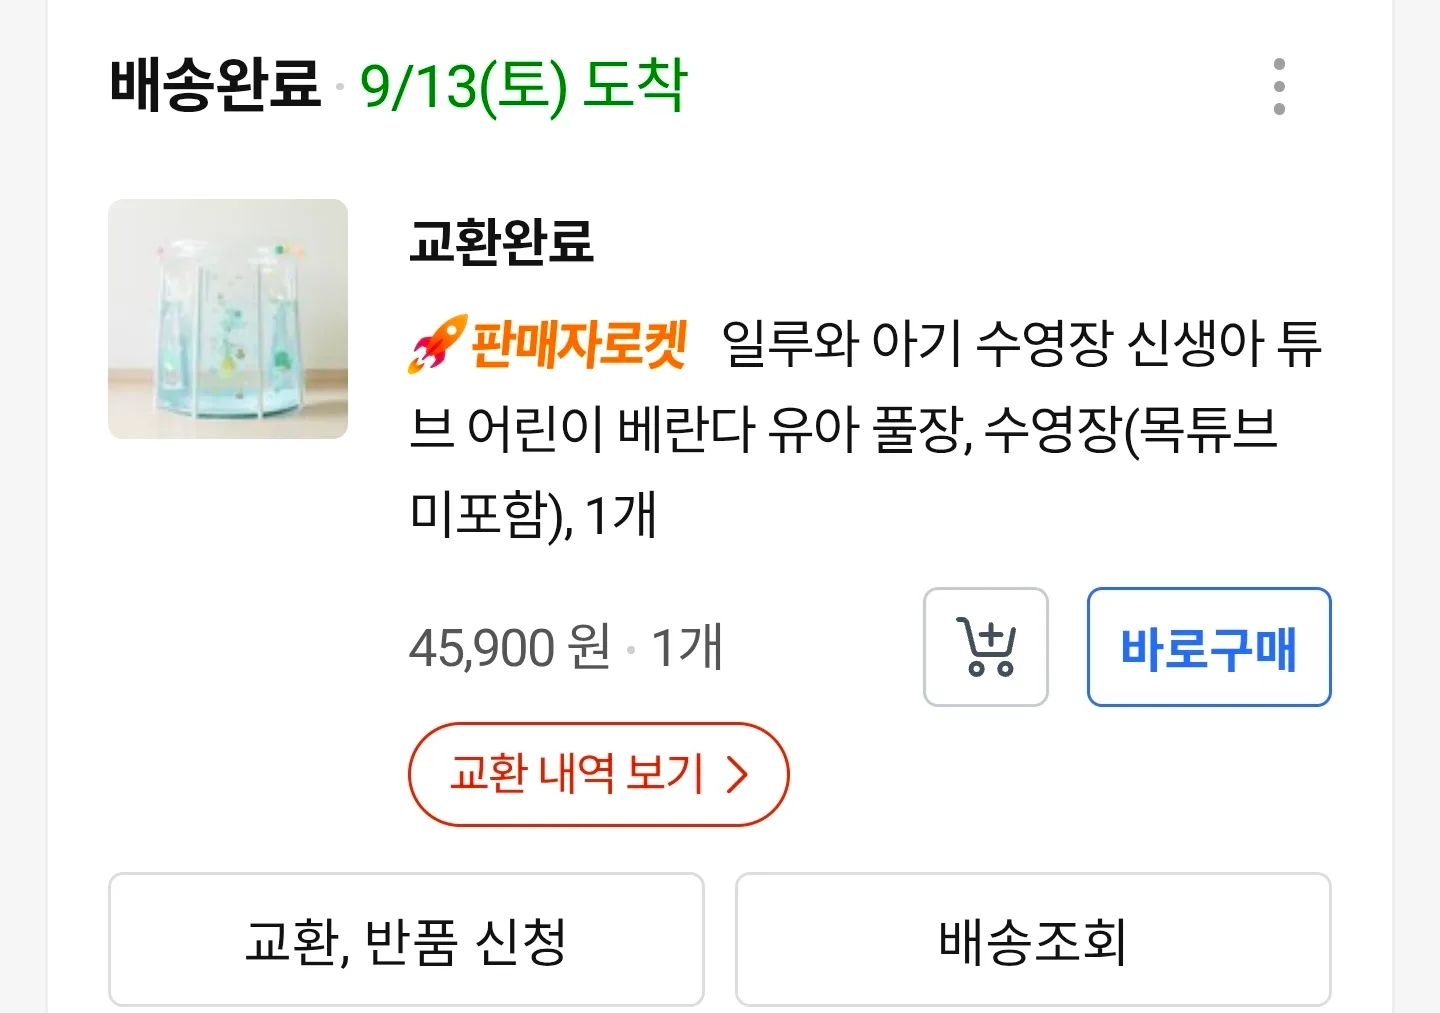Screen dimensions: 1440x1013
Task: Click the chevron beside 교환 내역 보기
Action: point(737,774)
